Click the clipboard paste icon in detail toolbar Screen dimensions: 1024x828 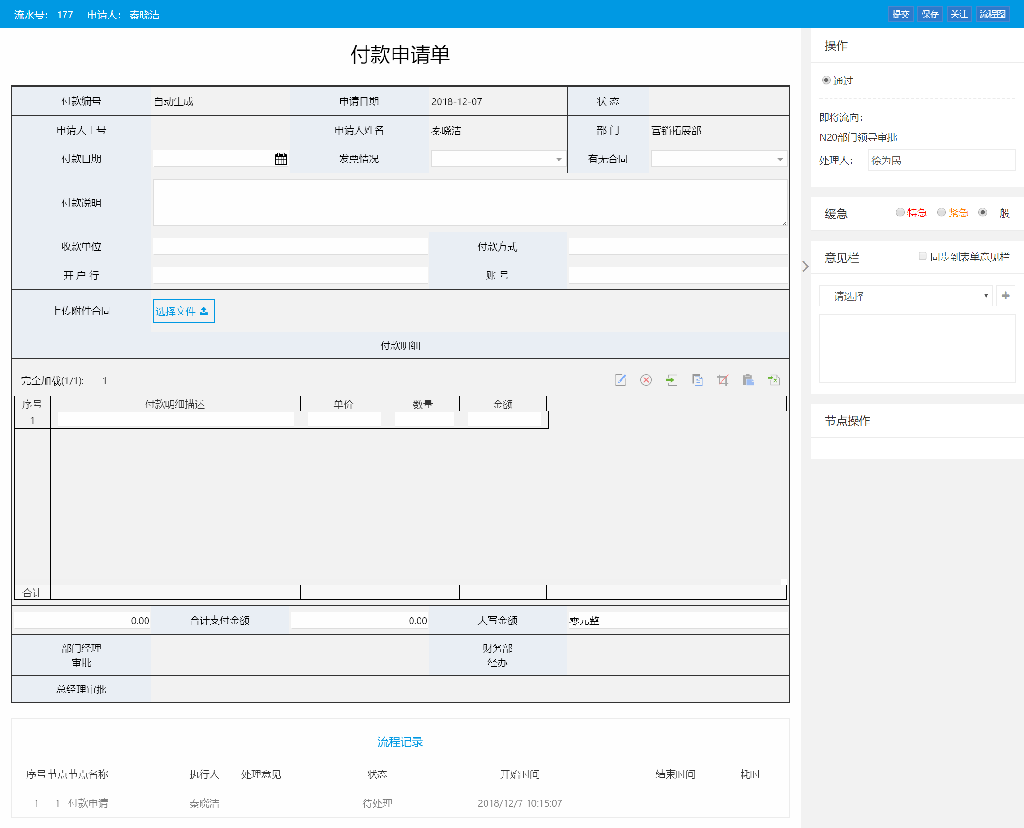[748, 380]
